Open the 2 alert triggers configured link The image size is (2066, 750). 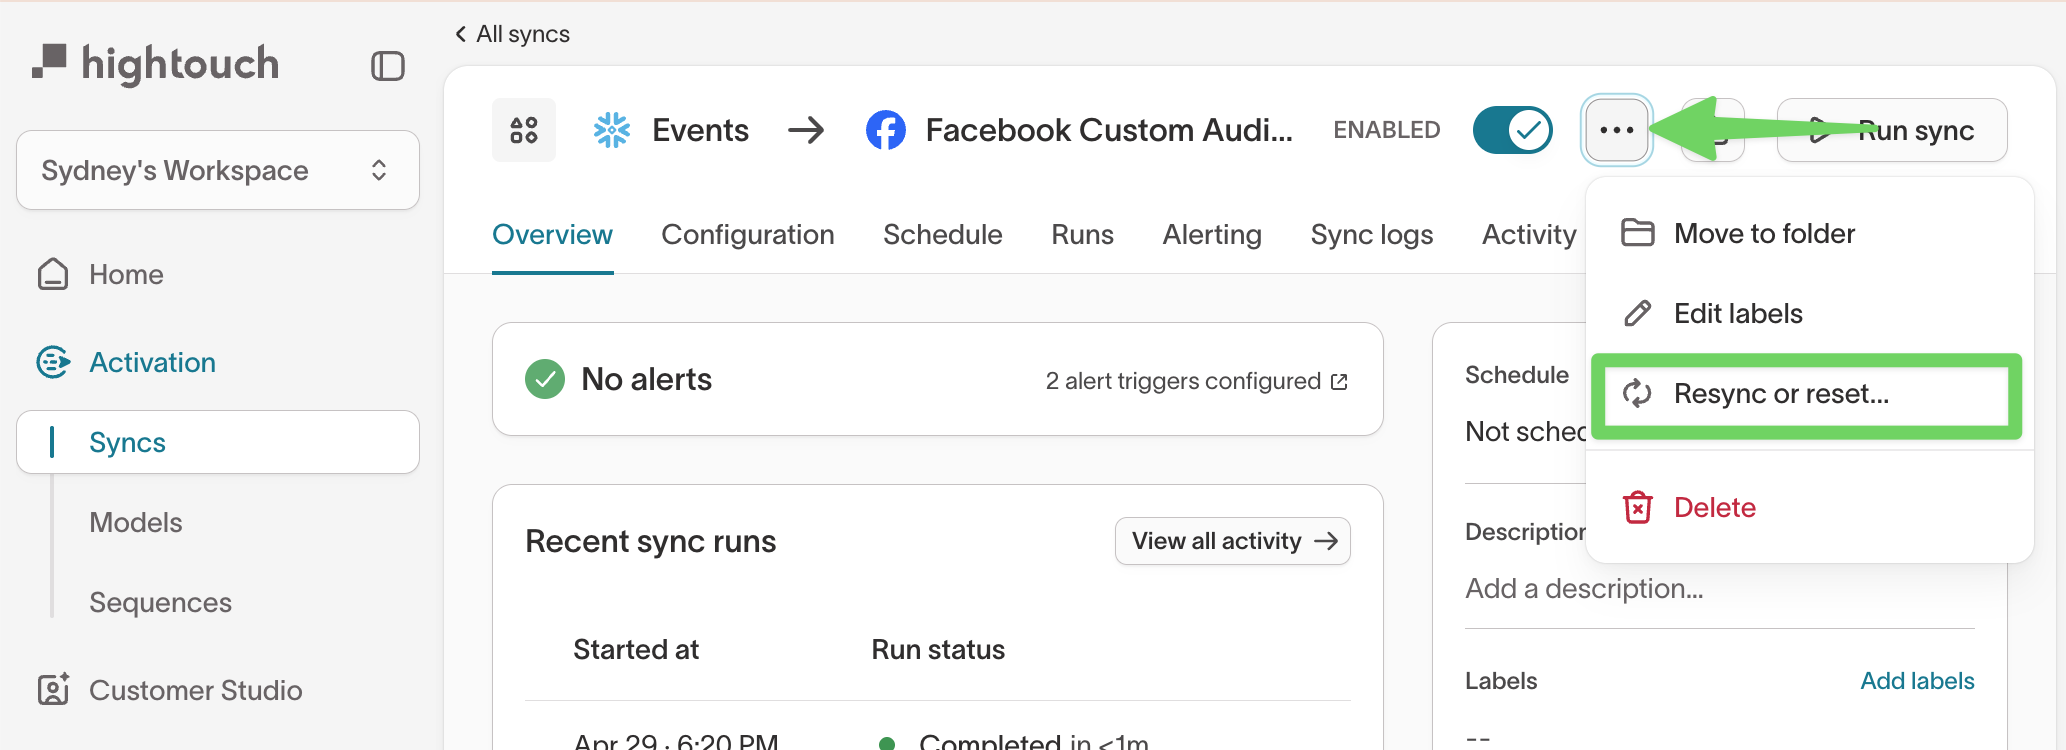1196,381
